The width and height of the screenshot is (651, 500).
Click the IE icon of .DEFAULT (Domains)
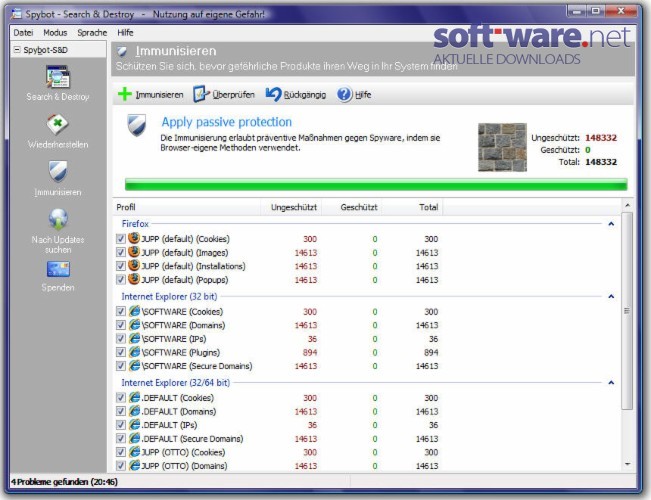click(134, 411)
